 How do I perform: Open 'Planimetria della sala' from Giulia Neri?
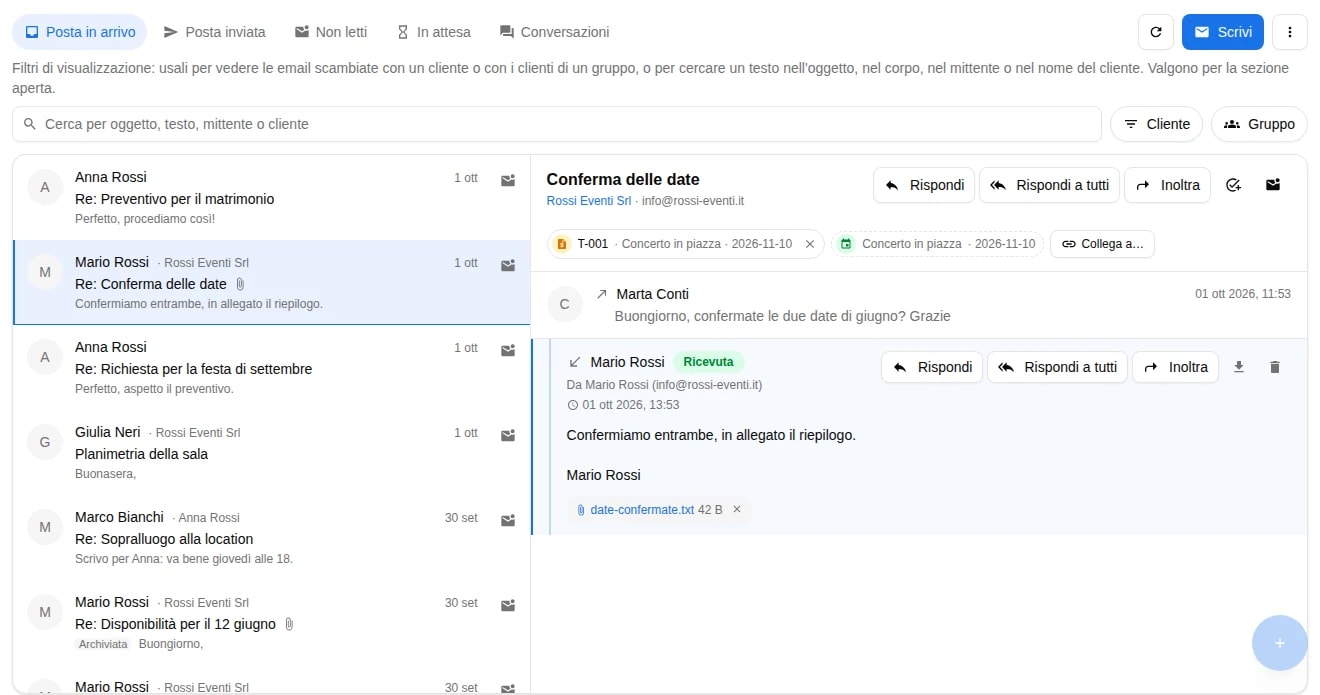(271, 453)
